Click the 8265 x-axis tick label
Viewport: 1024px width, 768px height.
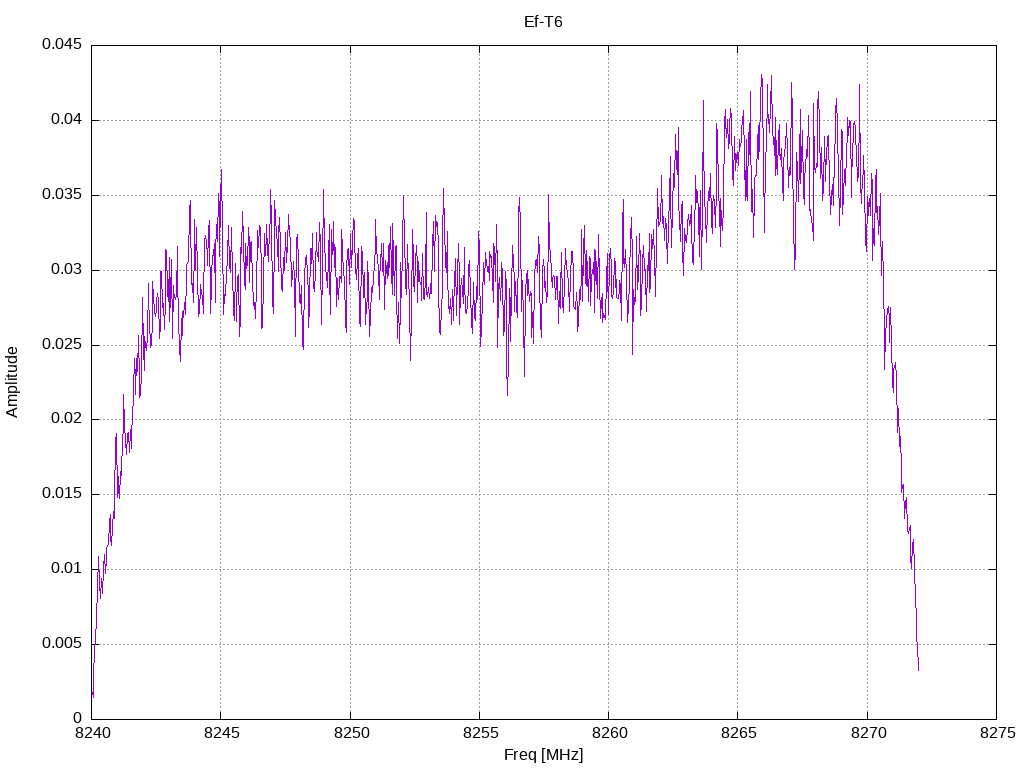[739, 733]
